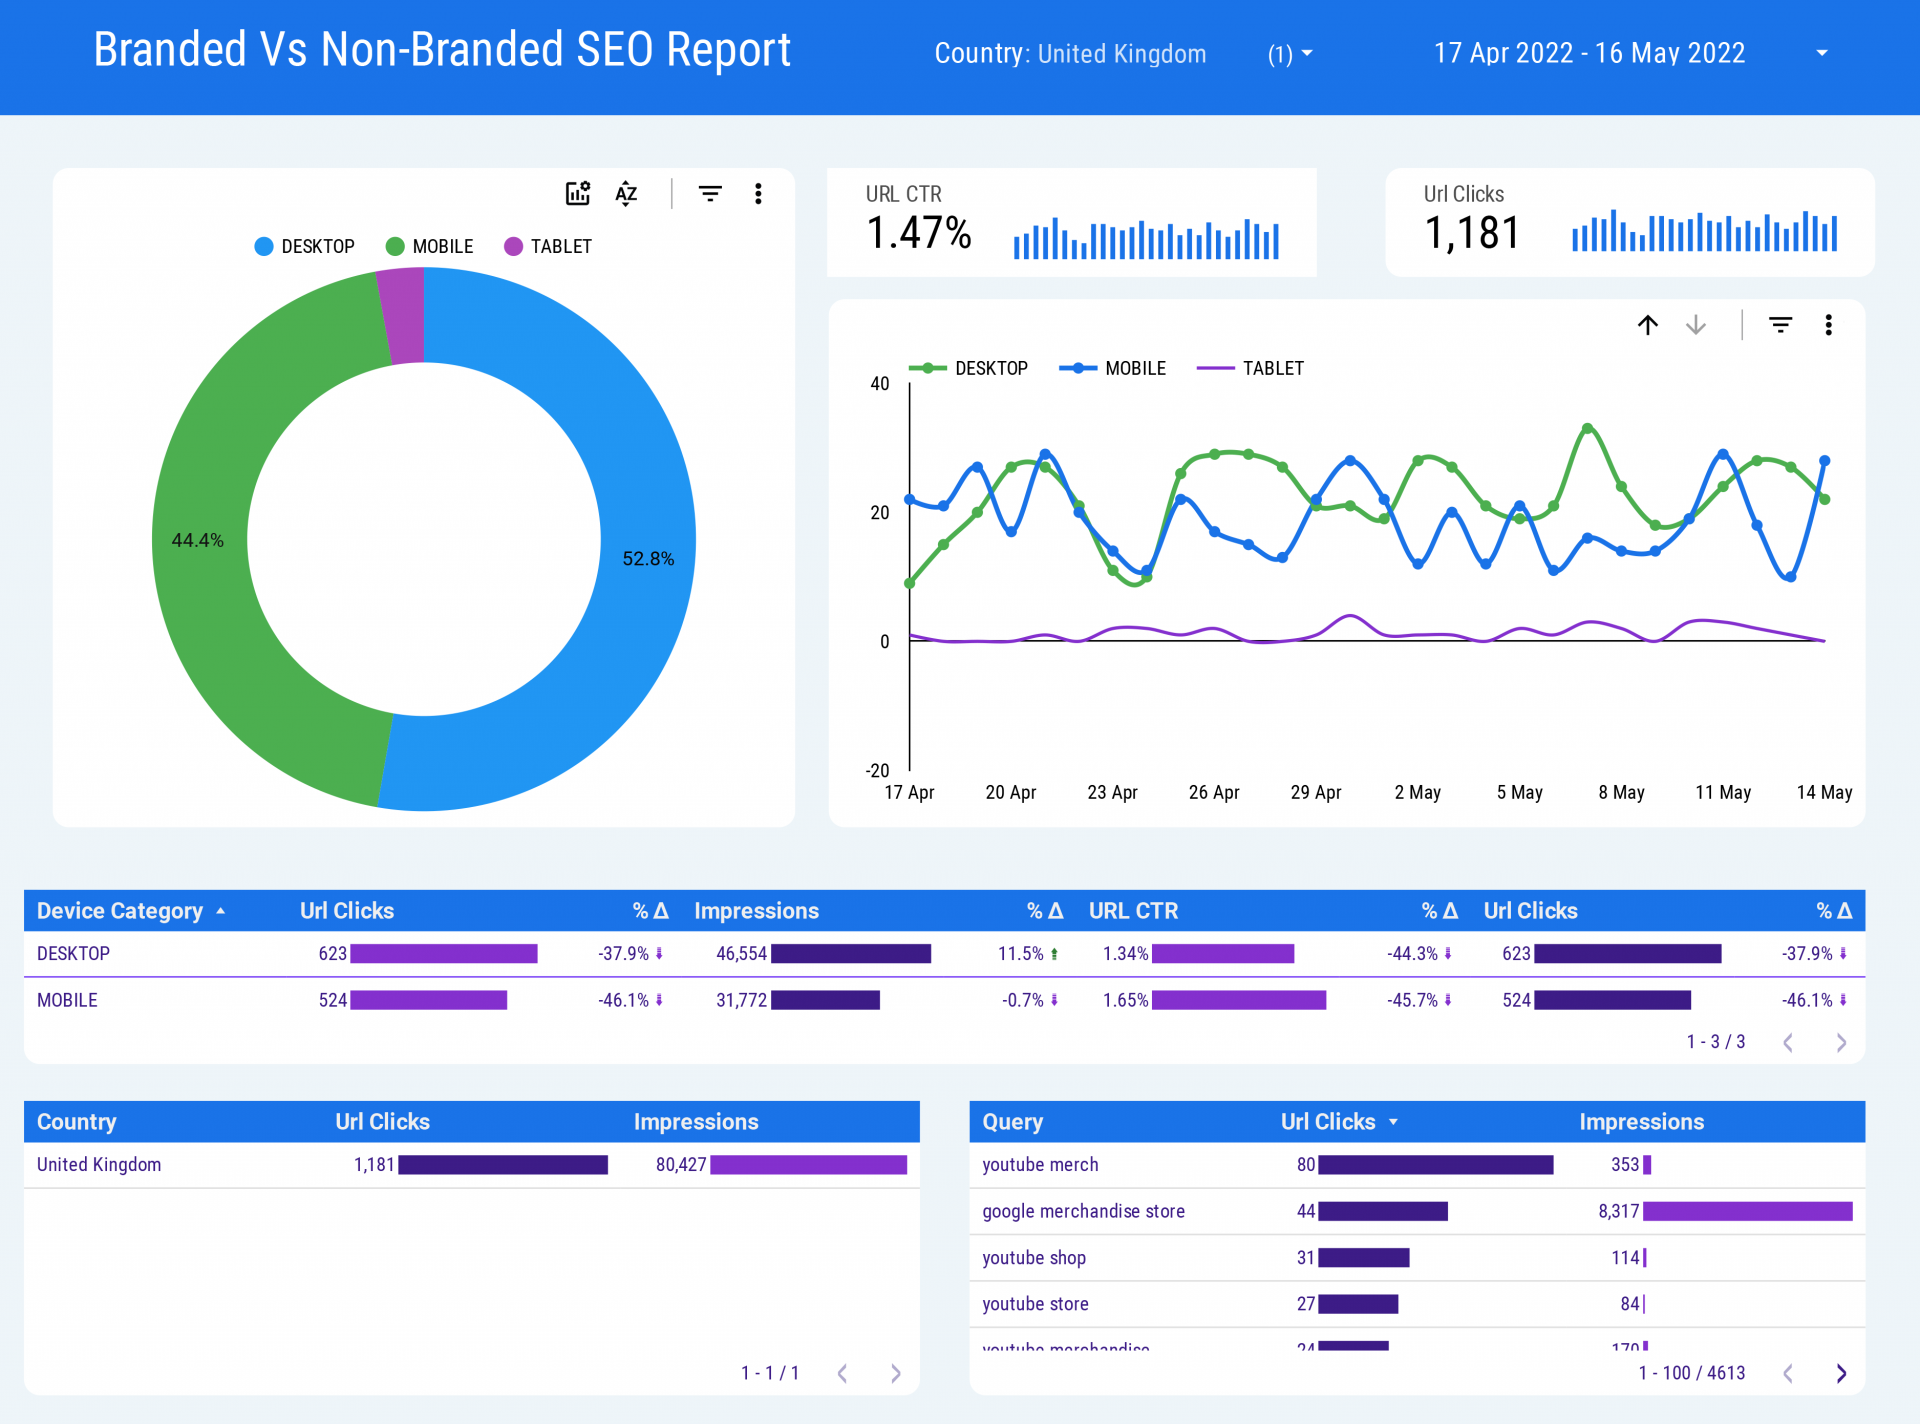The width and height of the screenshot is (1920, 1424).
Task: Open the date range selector dropdown
Action: pyautogui.click(x=1822, y=53)
